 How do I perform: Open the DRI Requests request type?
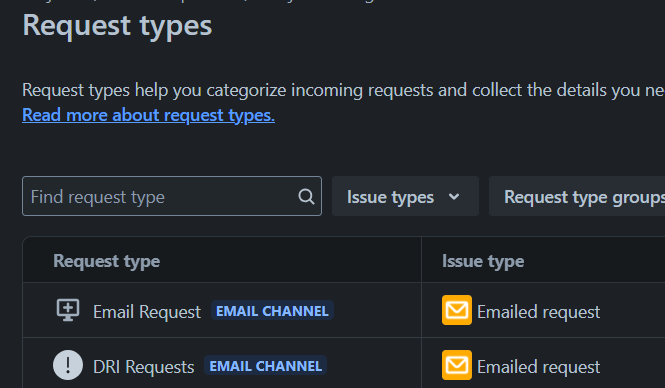(143, 367)
